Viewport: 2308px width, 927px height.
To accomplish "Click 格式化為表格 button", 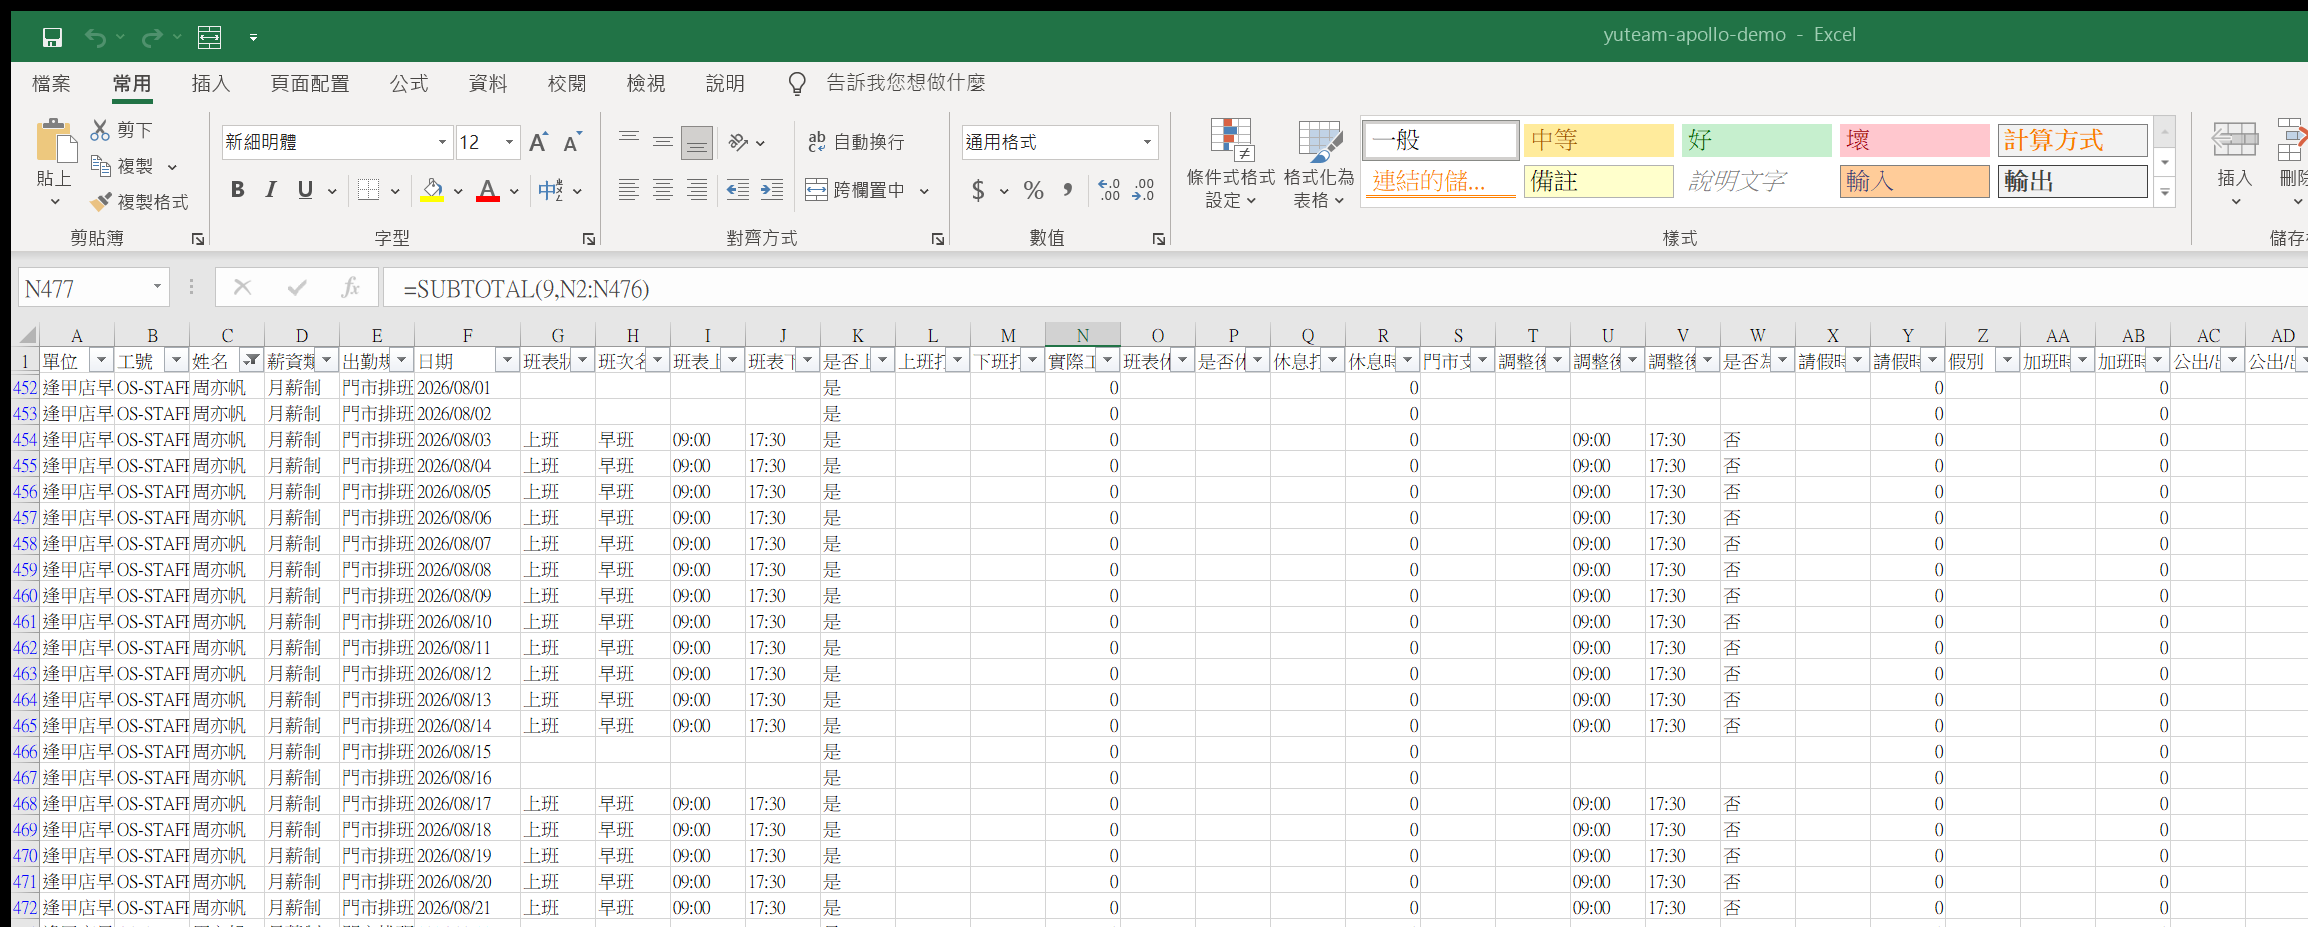I will point(1319,163).
